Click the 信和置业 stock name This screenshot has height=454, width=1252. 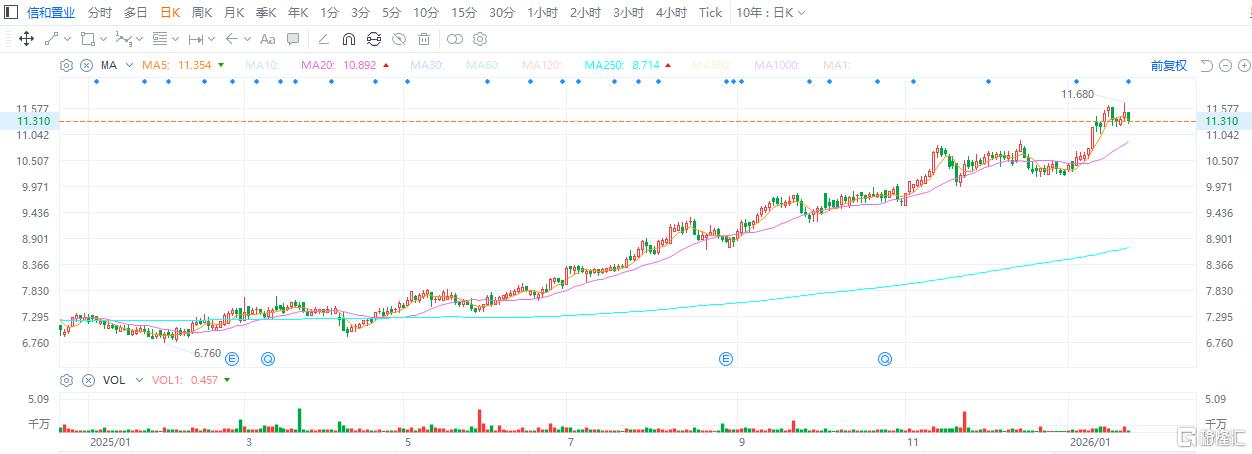(50, 13)
